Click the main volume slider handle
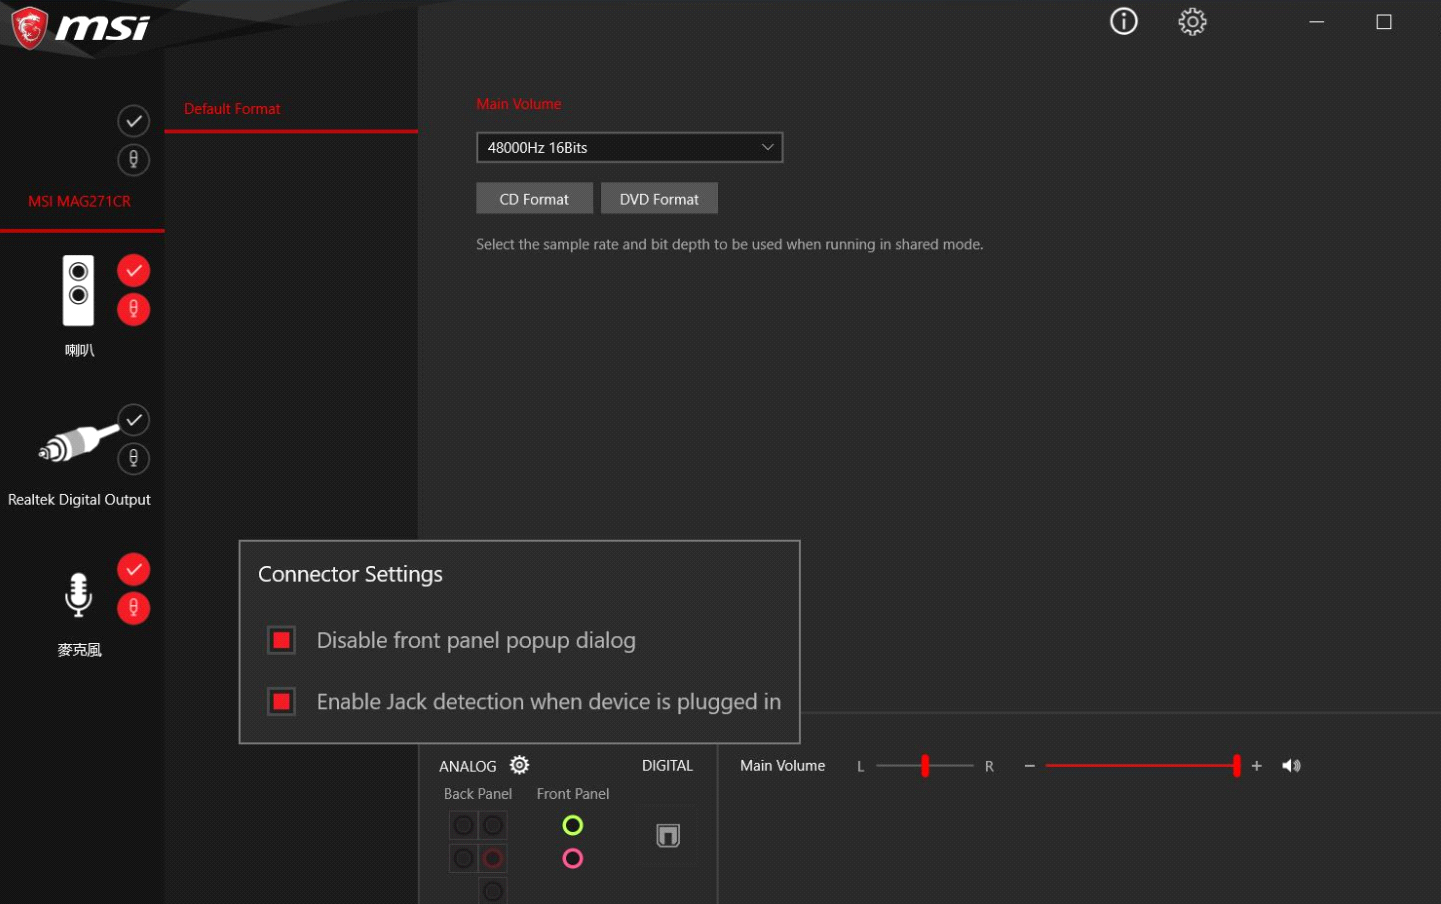 pyautogui.click(x=1236, y=766)
